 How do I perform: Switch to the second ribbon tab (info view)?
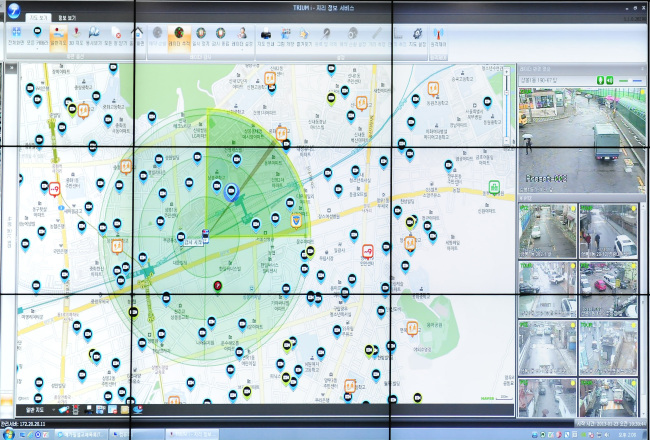(x=67, y=18)
